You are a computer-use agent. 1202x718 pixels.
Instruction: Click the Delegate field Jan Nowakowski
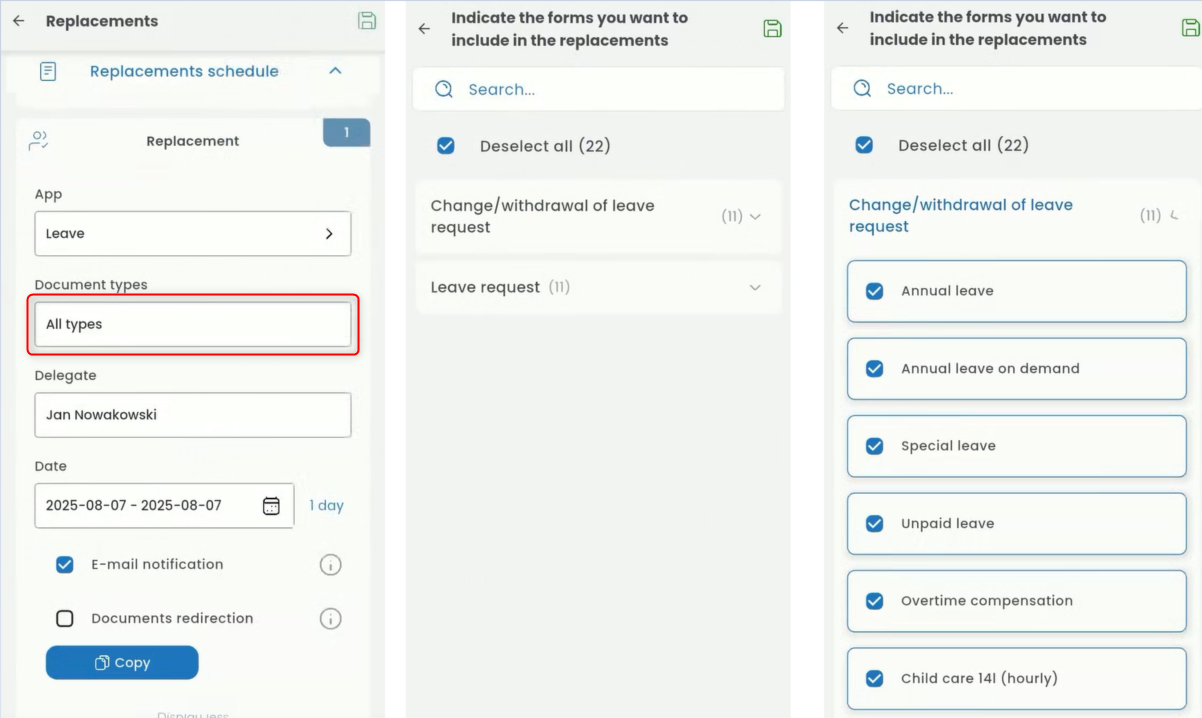(192, 415)
